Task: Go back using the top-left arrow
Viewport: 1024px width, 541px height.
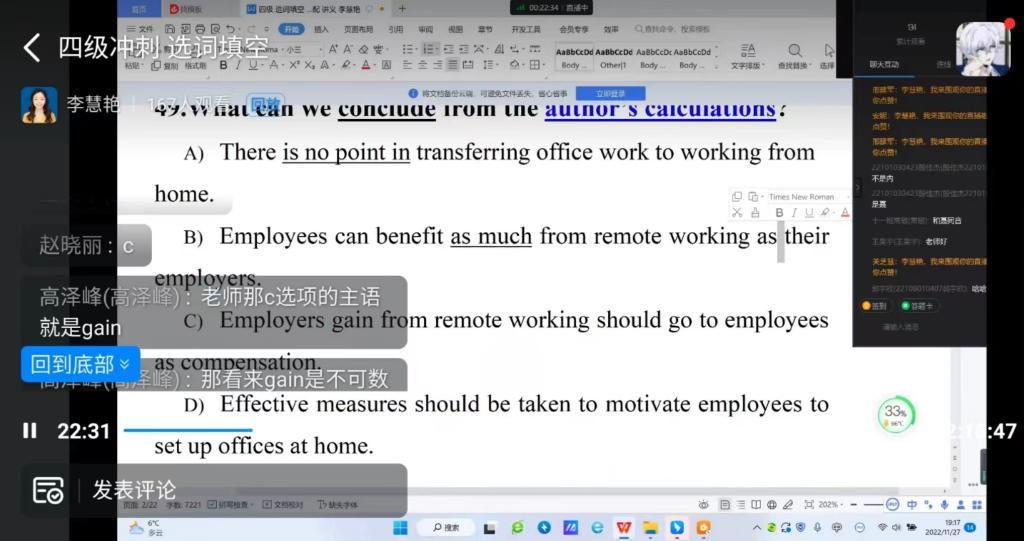Action: coord(31,47)
